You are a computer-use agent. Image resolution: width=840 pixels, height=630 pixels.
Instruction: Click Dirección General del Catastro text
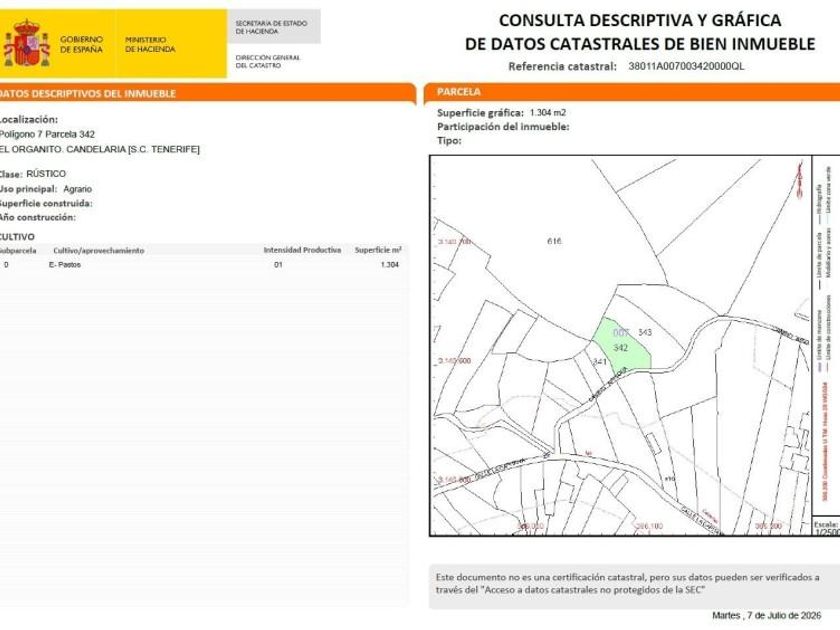click(x=268, y=61)
